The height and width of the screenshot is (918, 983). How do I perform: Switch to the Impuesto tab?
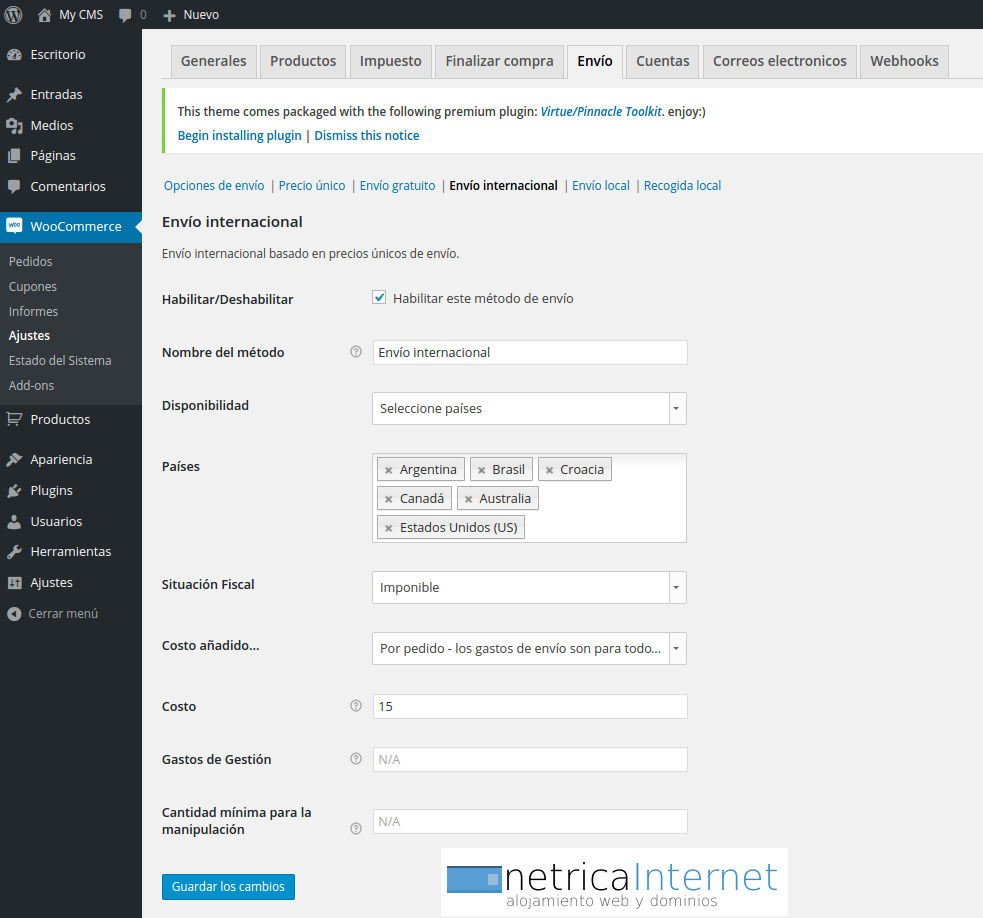click(x=390, y=61)
